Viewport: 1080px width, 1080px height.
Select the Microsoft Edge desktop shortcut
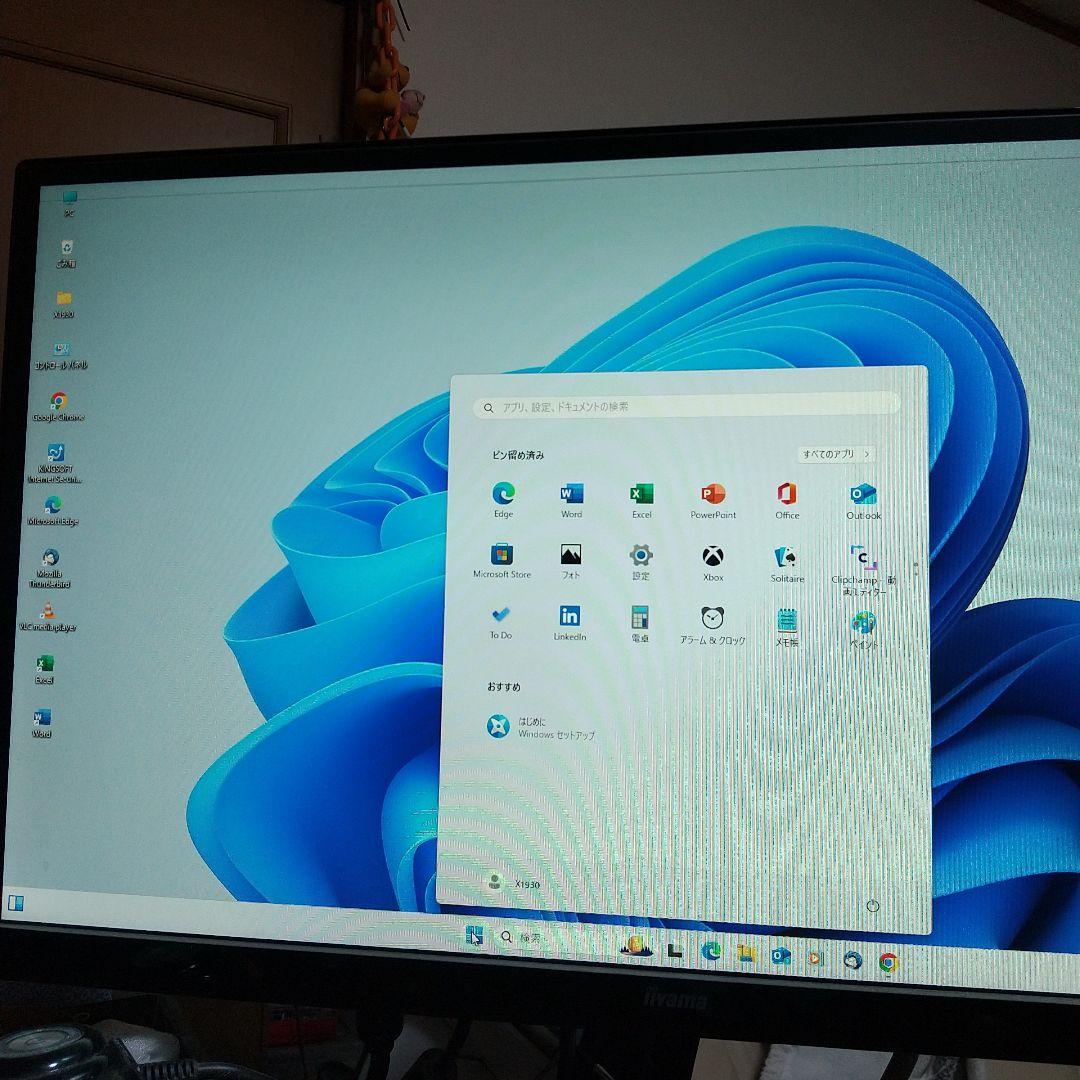click(52, 511)
